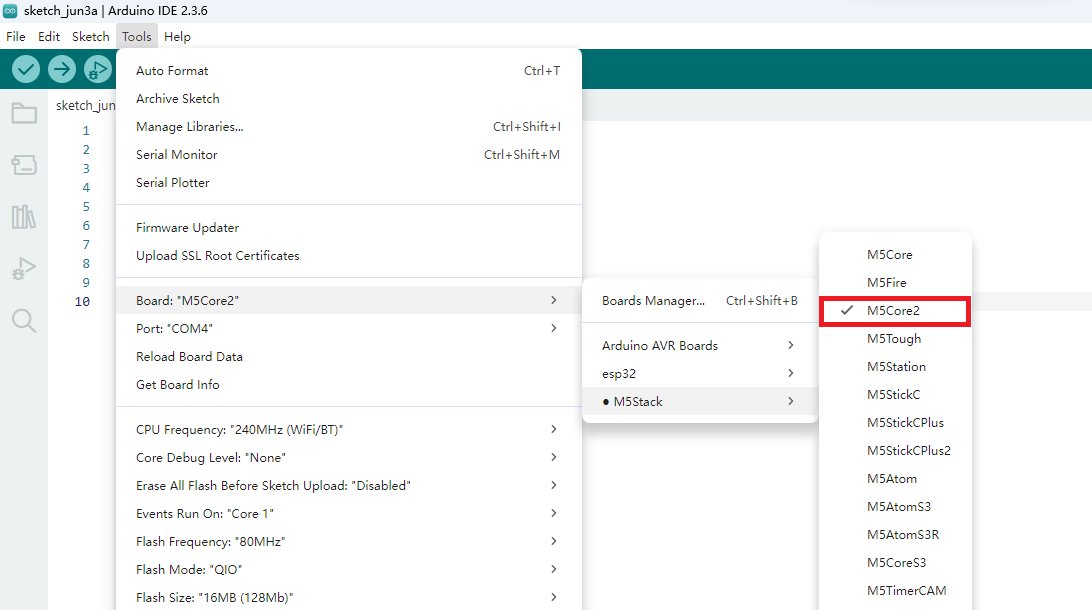Open the Debug sidebar icon
The height and width of the screenshot is (610, 1092).
point(24,269)
